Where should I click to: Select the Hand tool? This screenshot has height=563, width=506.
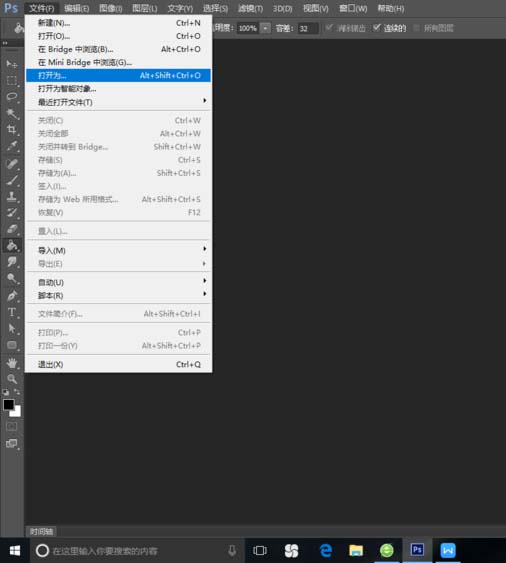(12, 363)
